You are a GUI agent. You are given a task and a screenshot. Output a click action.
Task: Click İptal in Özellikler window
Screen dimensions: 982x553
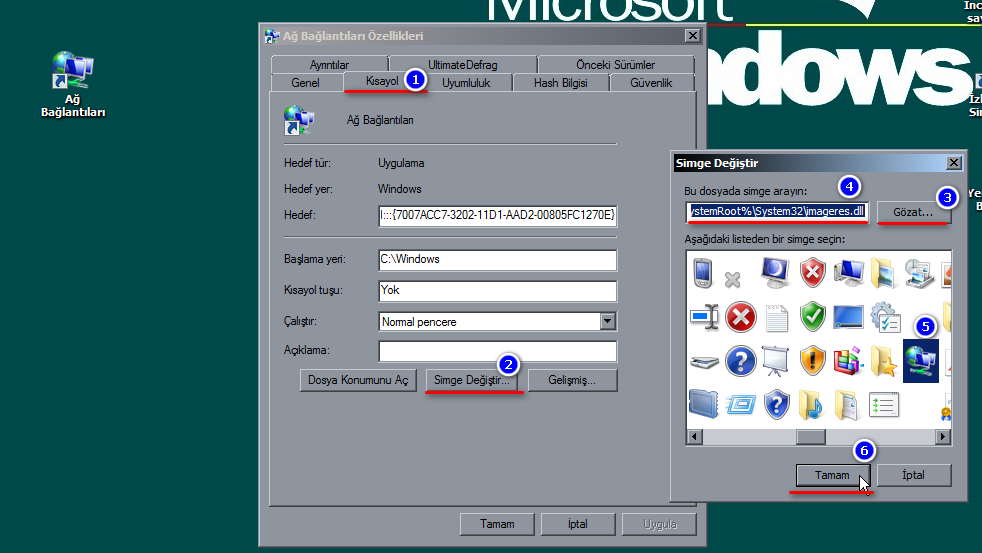[577, 524]
